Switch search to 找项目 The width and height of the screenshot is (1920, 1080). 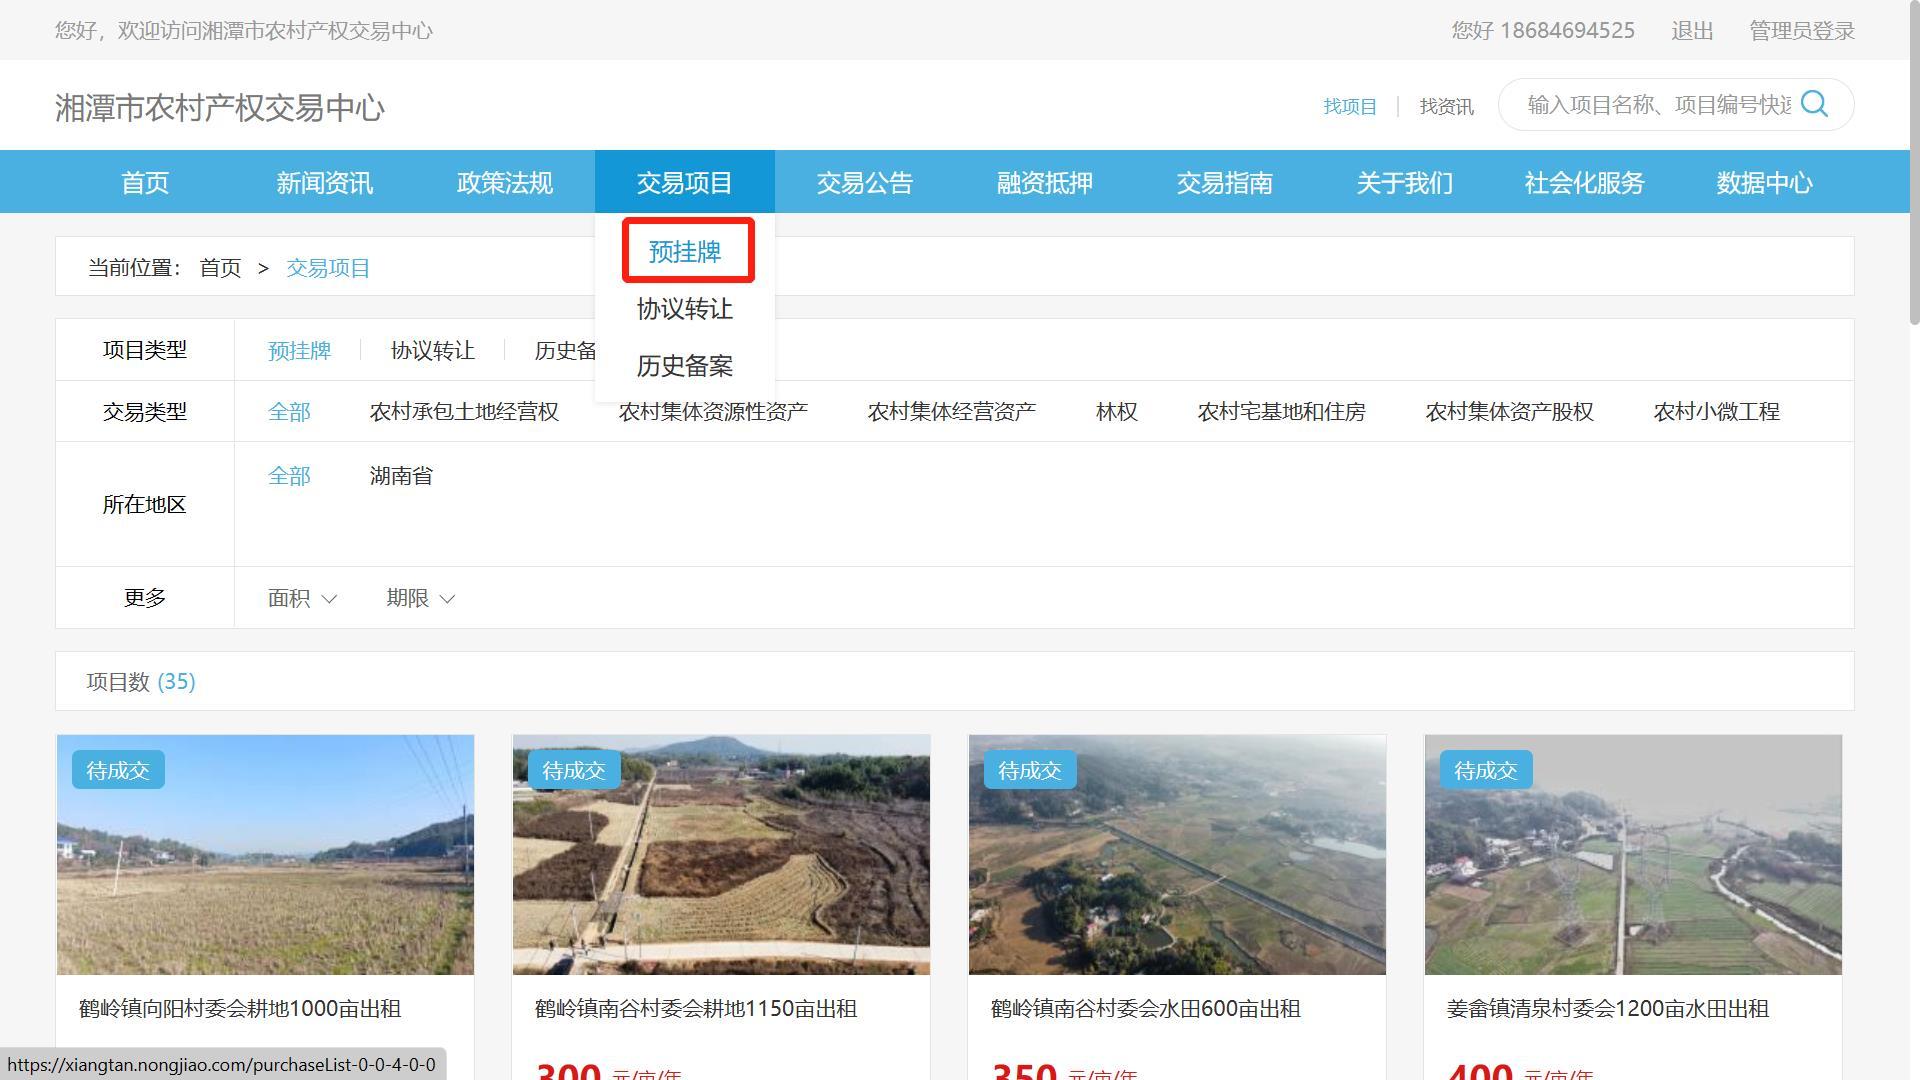click(x=1350, y=106)
